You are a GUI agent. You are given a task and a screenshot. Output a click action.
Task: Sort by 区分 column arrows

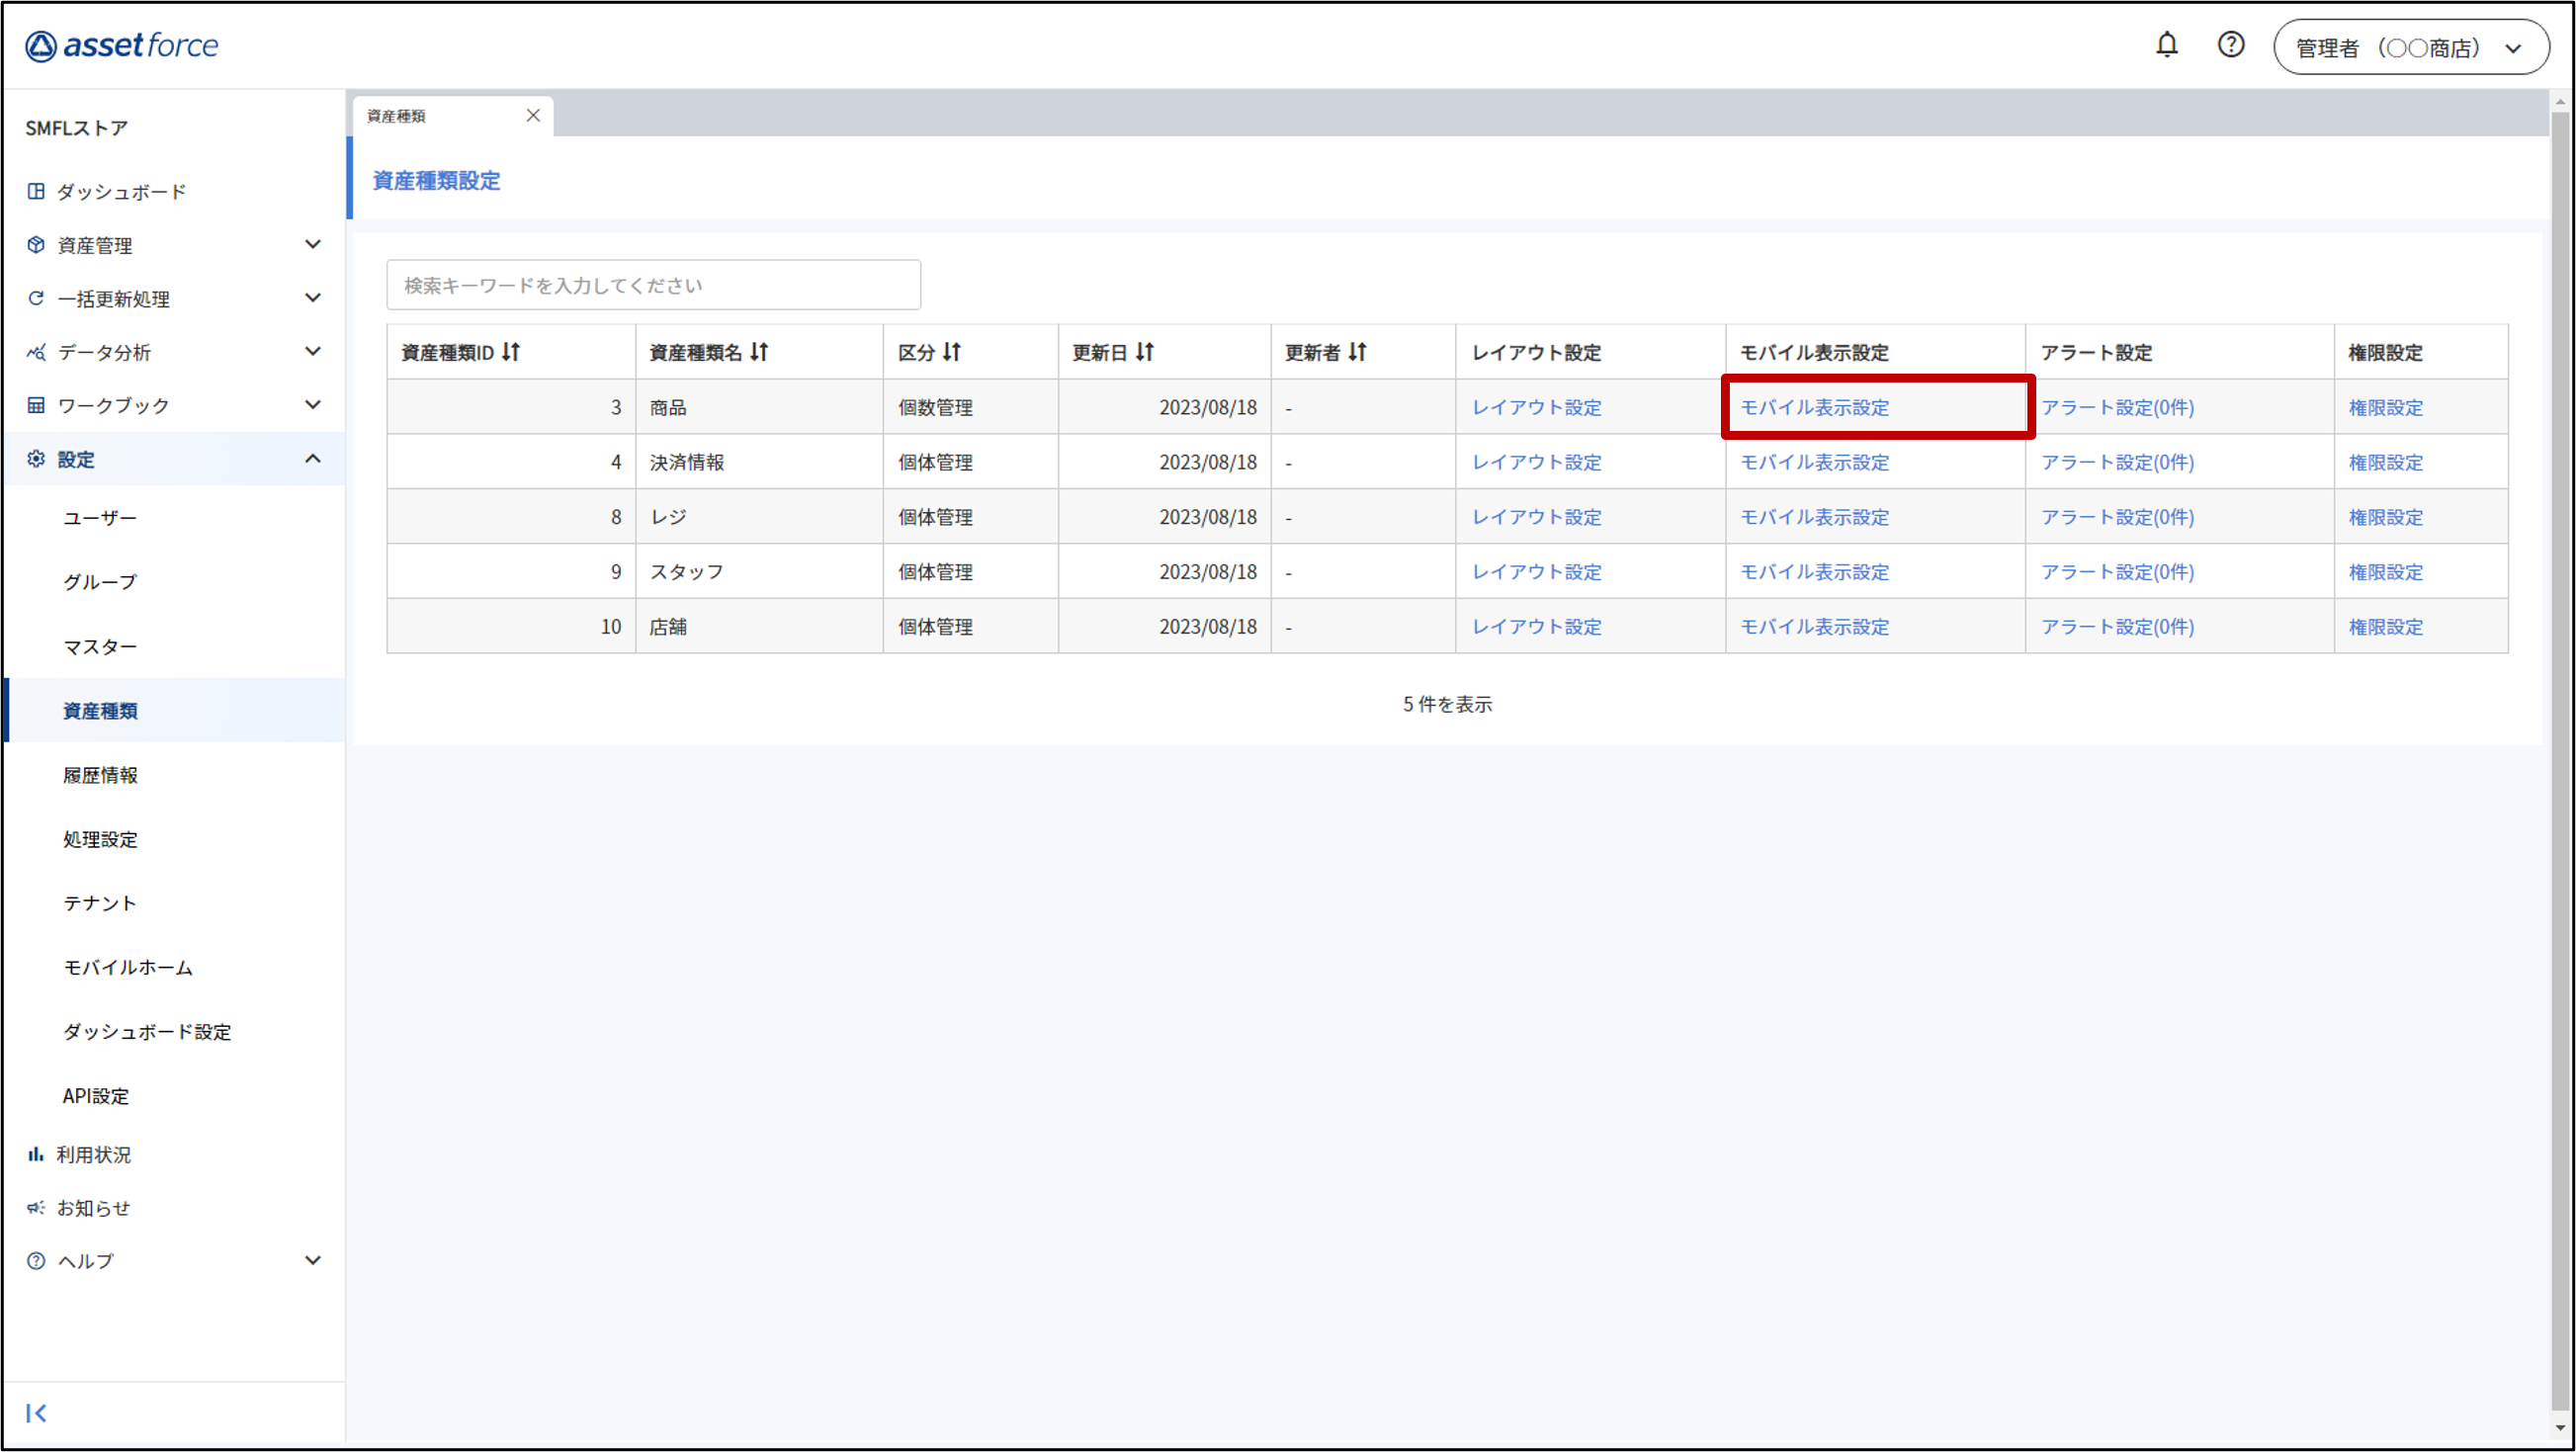pos(952,352)
